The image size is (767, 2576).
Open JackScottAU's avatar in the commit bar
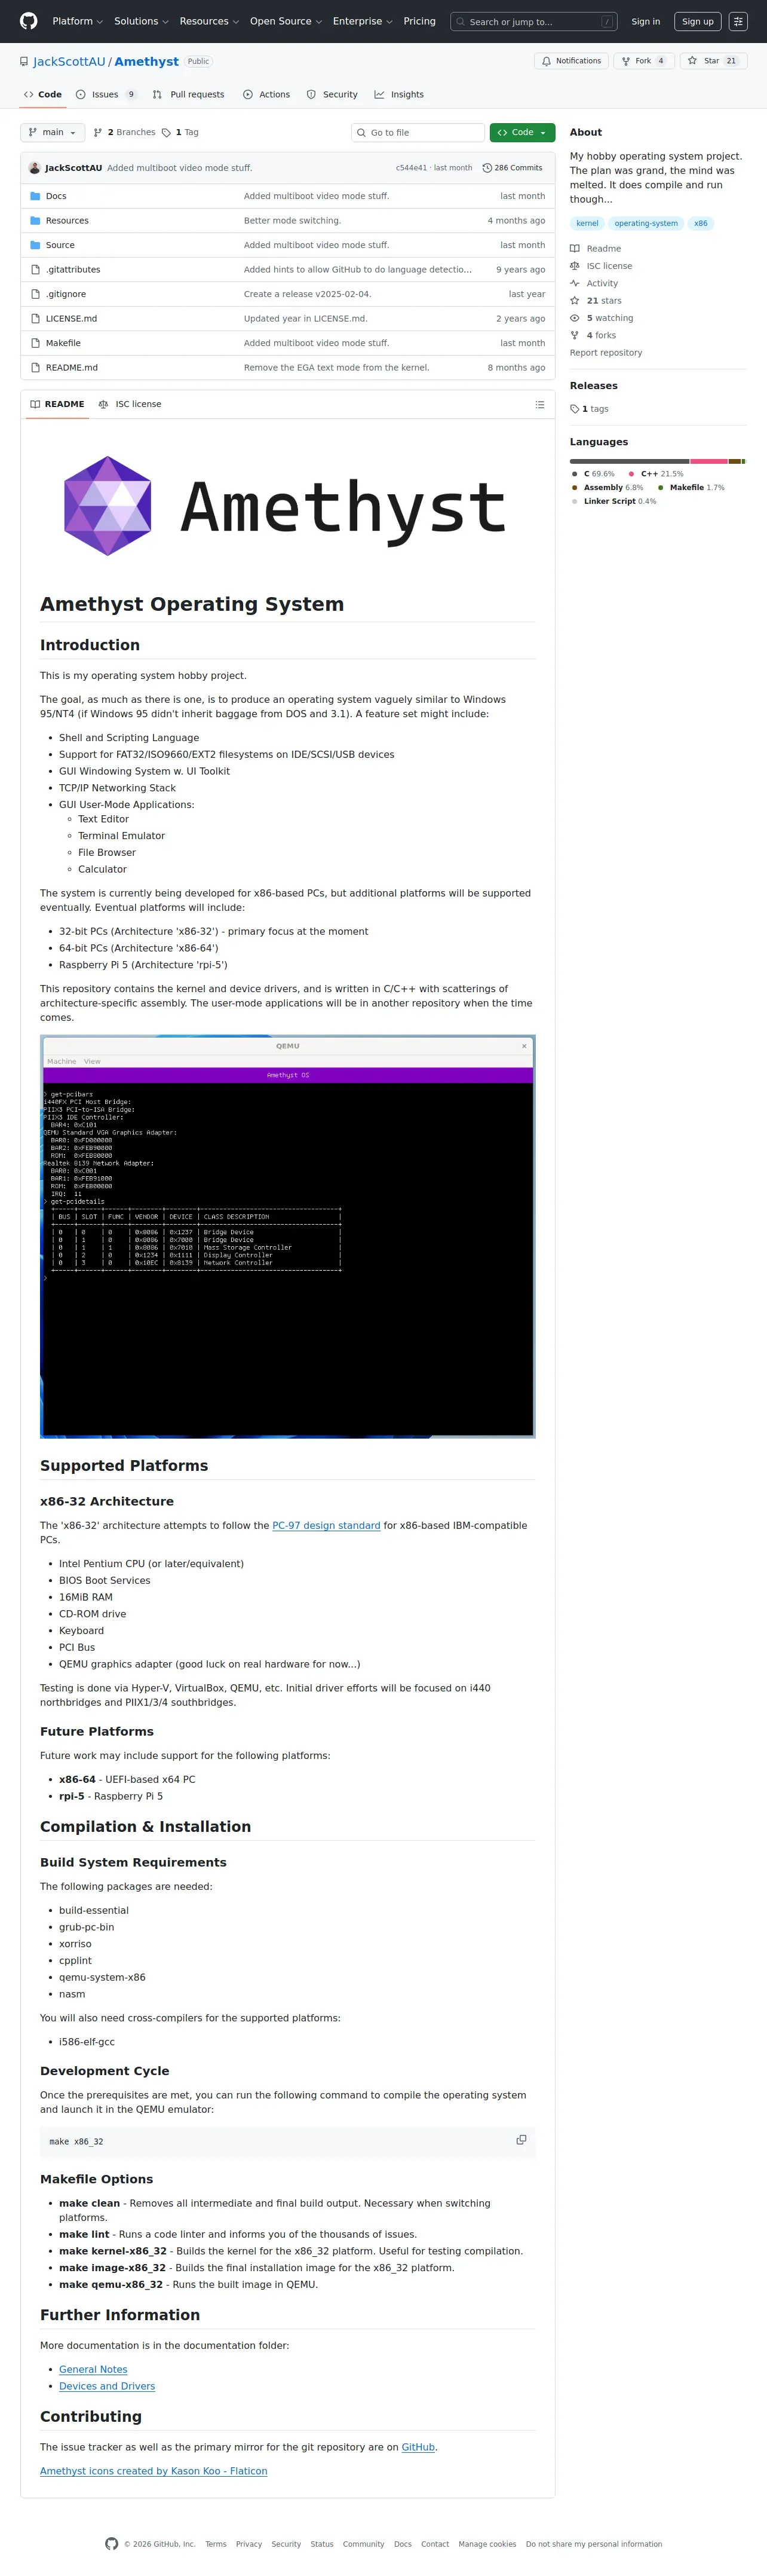(35, 168)
